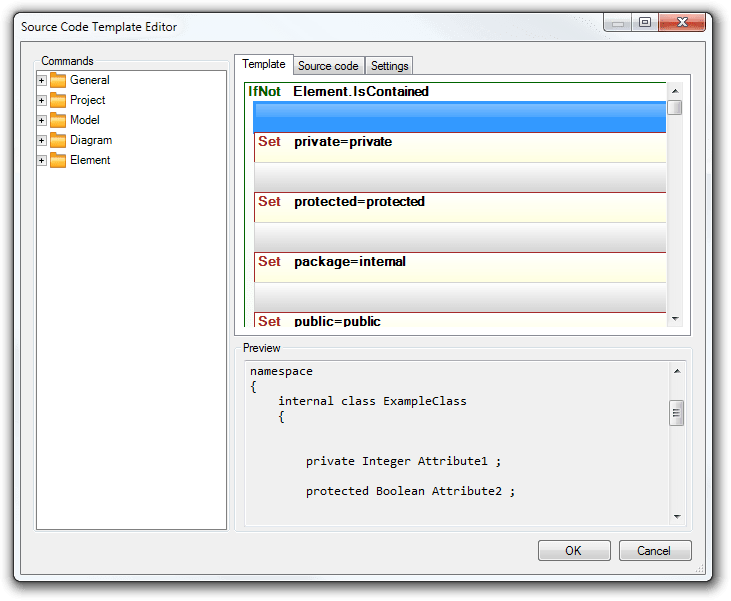The image size is (731, 601).
Task: Click private Integer Attribute1 preview line
Action: coord(403,461)
